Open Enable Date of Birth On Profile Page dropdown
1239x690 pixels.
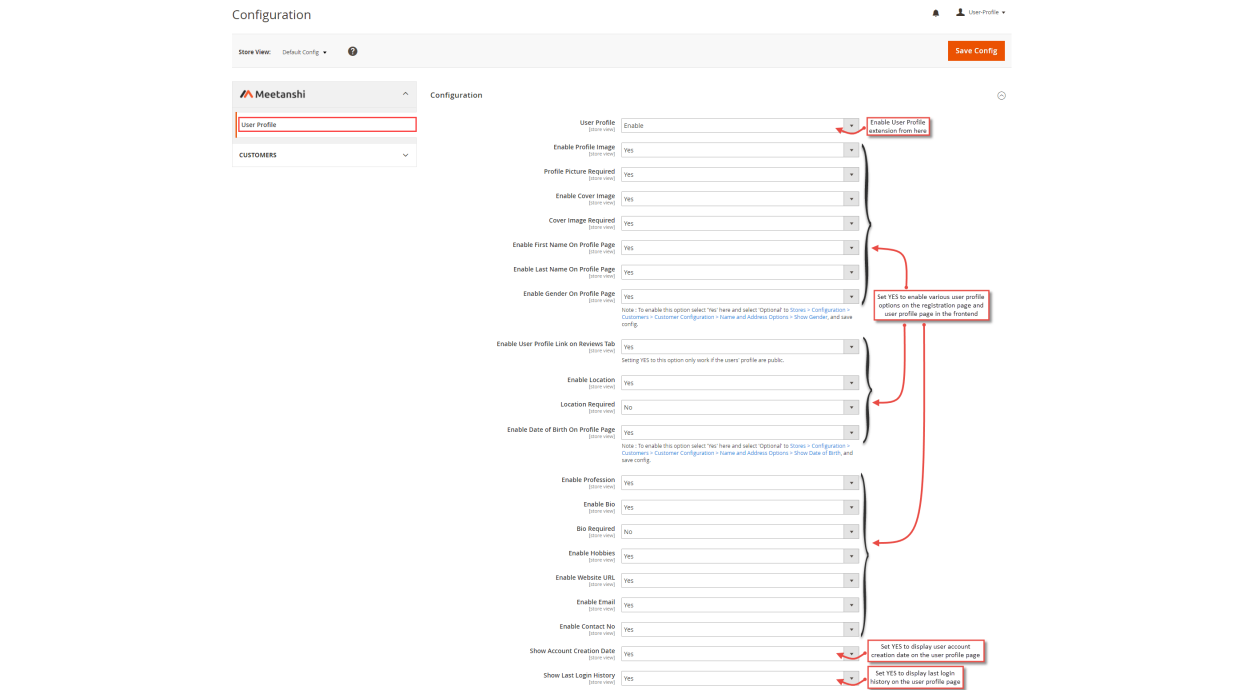tap(740, 433)
